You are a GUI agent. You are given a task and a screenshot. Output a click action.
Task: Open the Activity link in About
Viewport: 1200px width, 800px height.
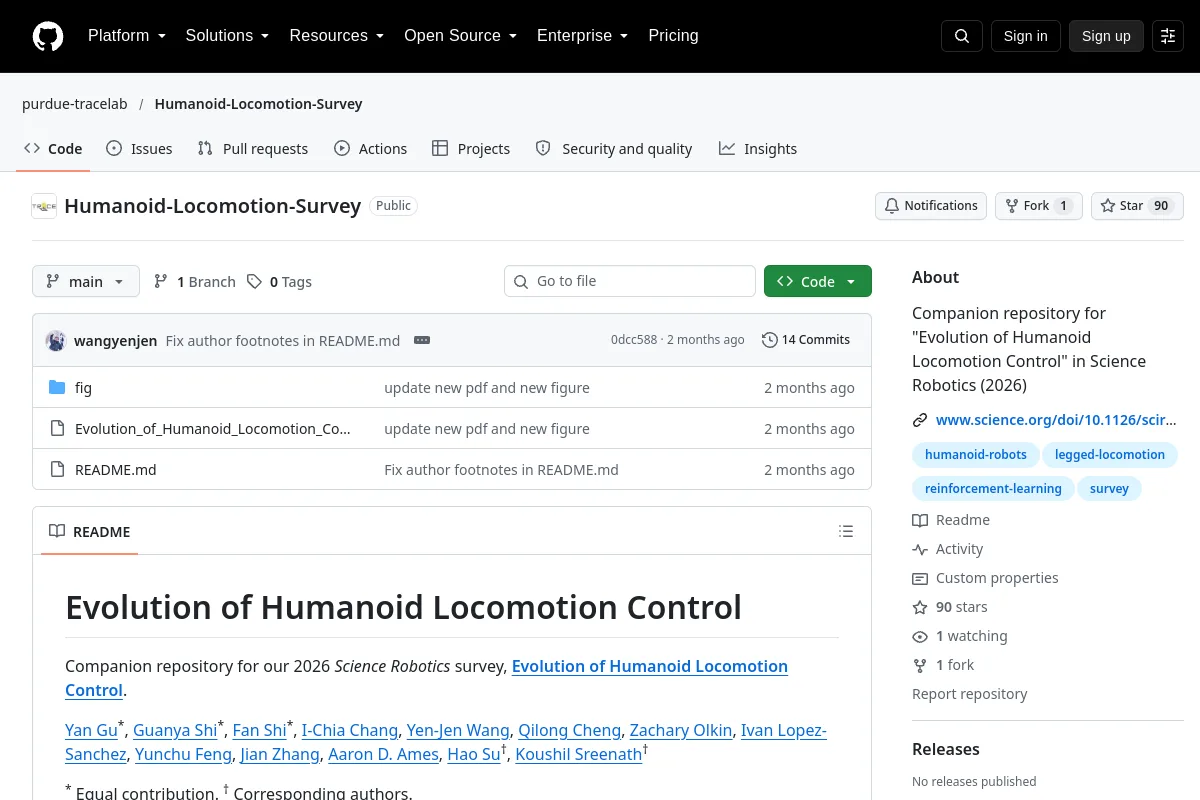pyautogui.click(x=948, y=549)
